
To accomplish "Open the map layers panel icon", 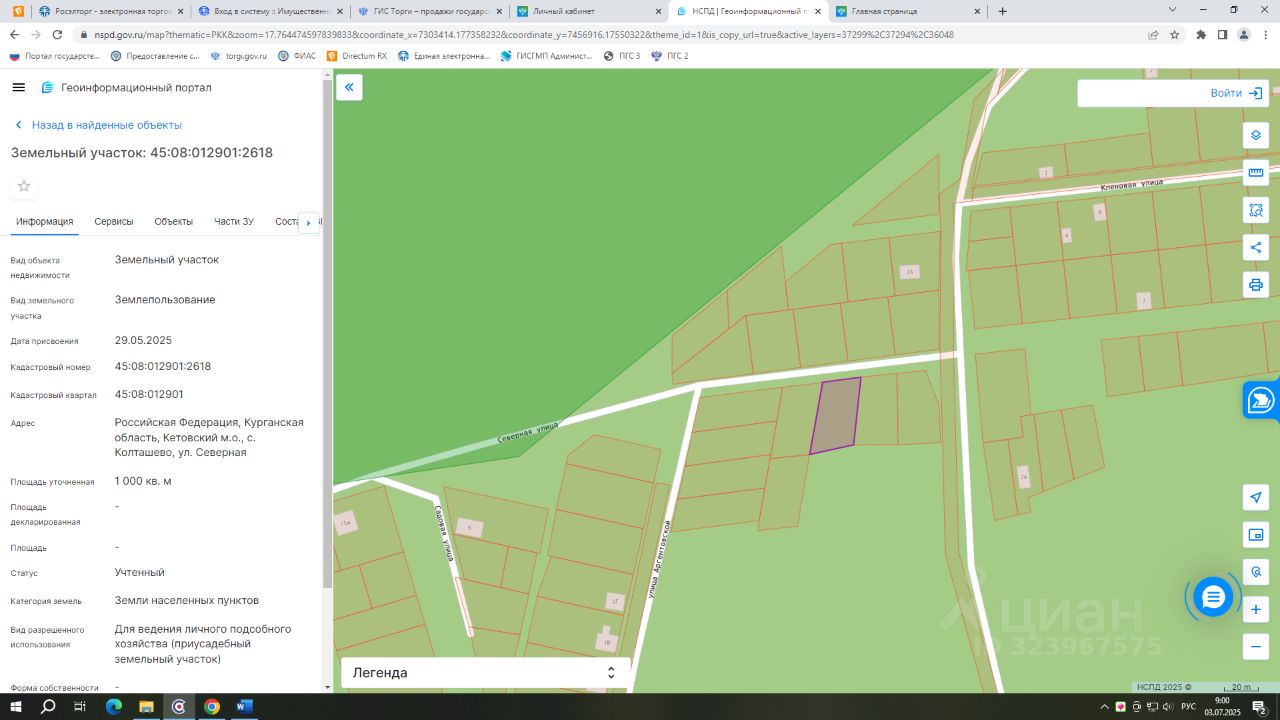I will pos(1256,135).
